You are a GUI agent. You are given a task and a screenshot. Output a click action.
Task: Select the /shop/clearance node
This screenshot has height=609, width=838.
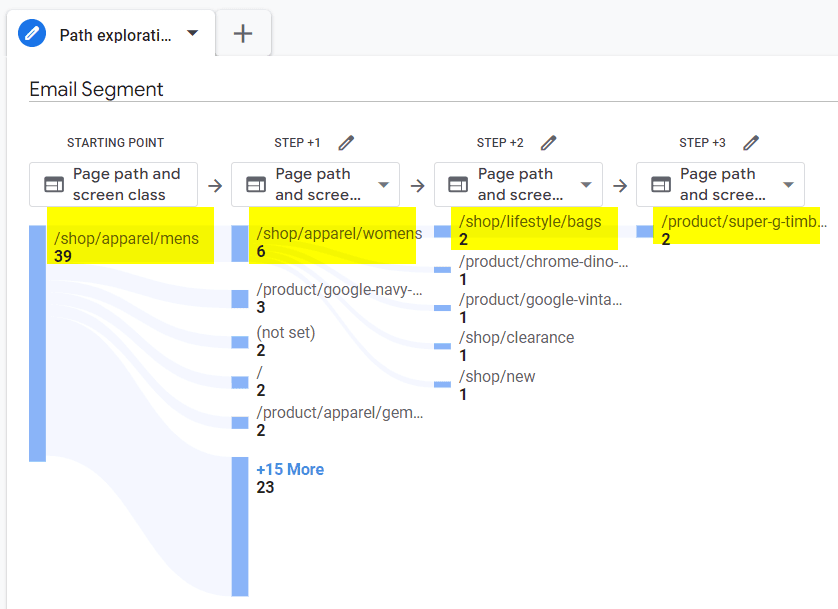516,338
